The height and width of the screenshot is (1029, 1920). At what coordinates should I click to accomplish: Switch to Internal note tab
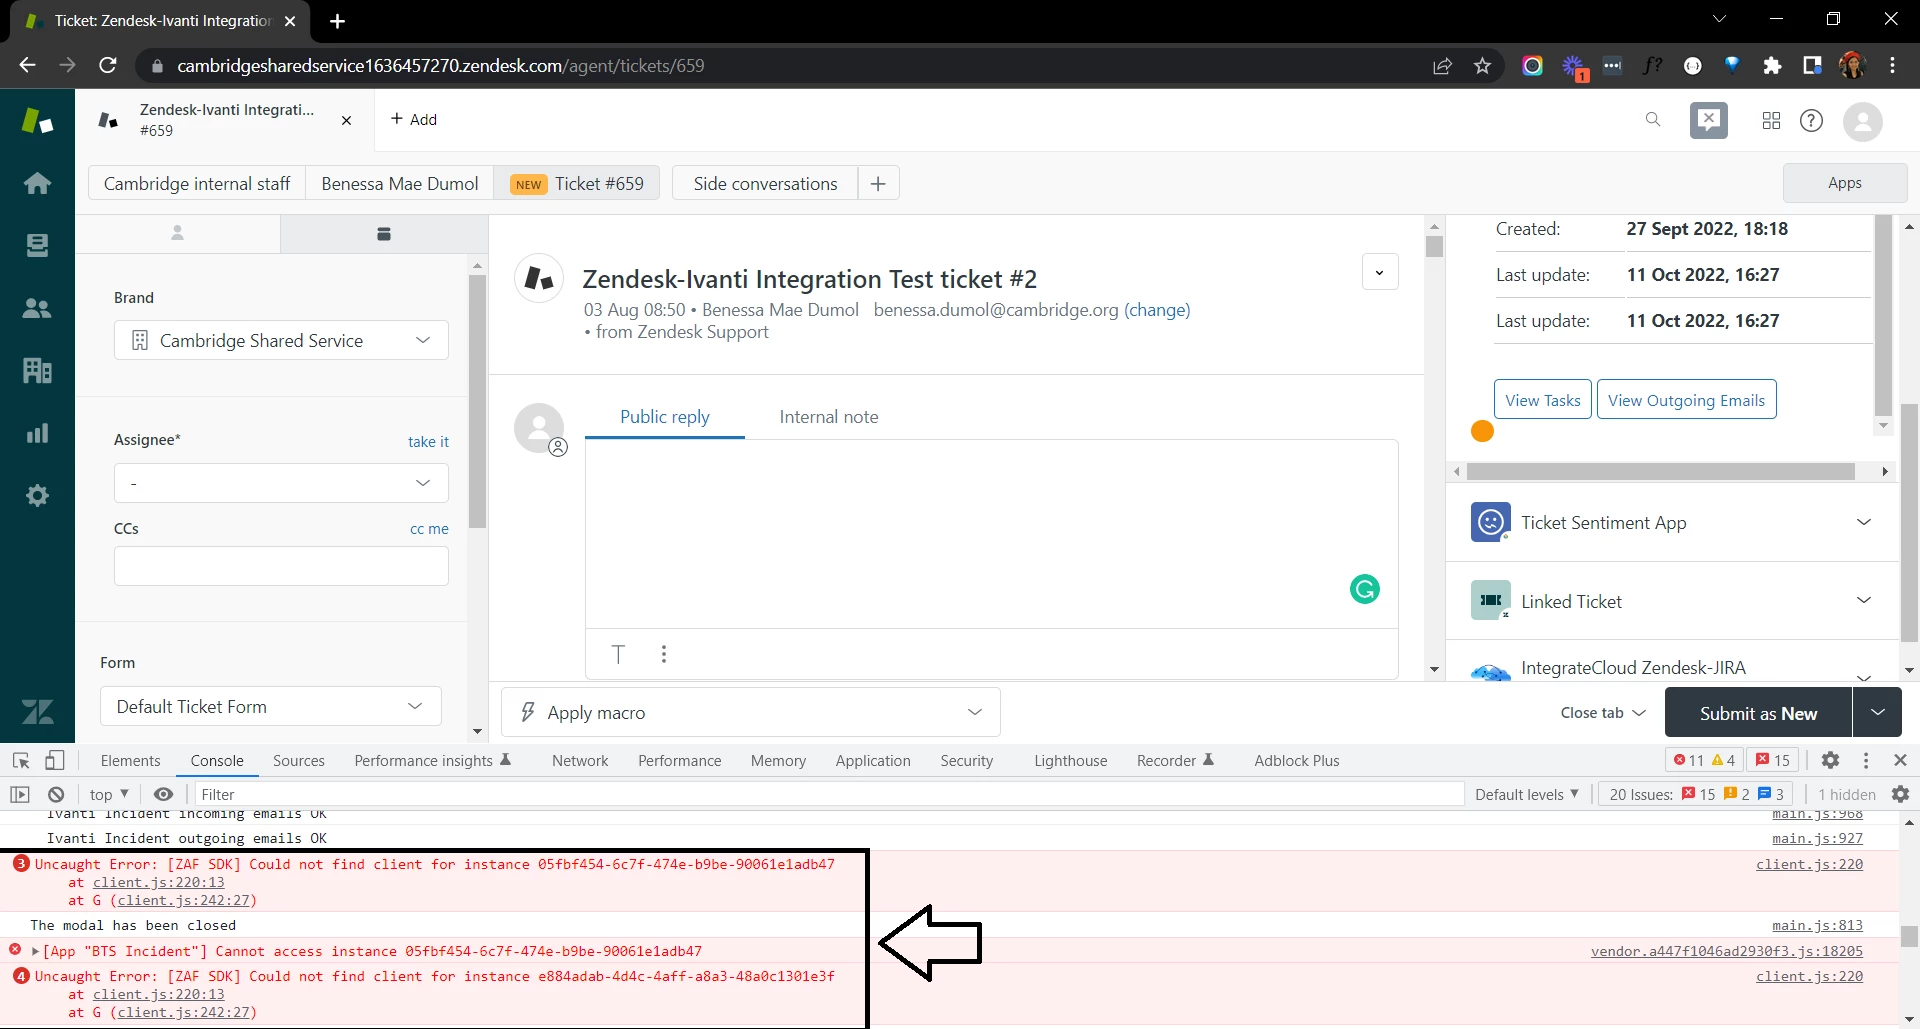click(x=829, y=417)
